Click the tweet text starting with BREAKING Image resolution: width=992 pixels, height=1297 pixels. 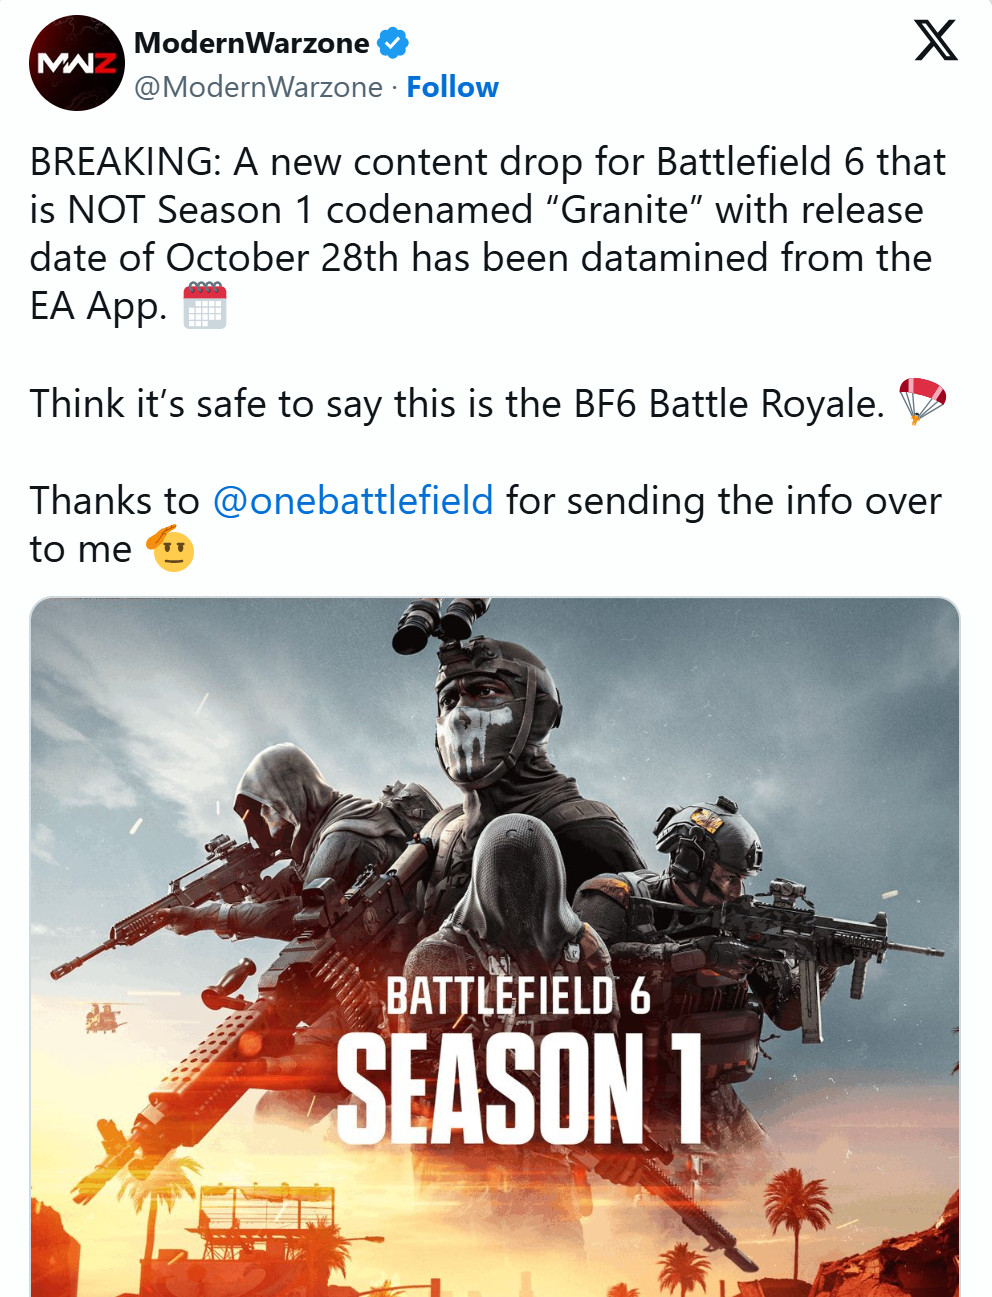tap(488, 234)
